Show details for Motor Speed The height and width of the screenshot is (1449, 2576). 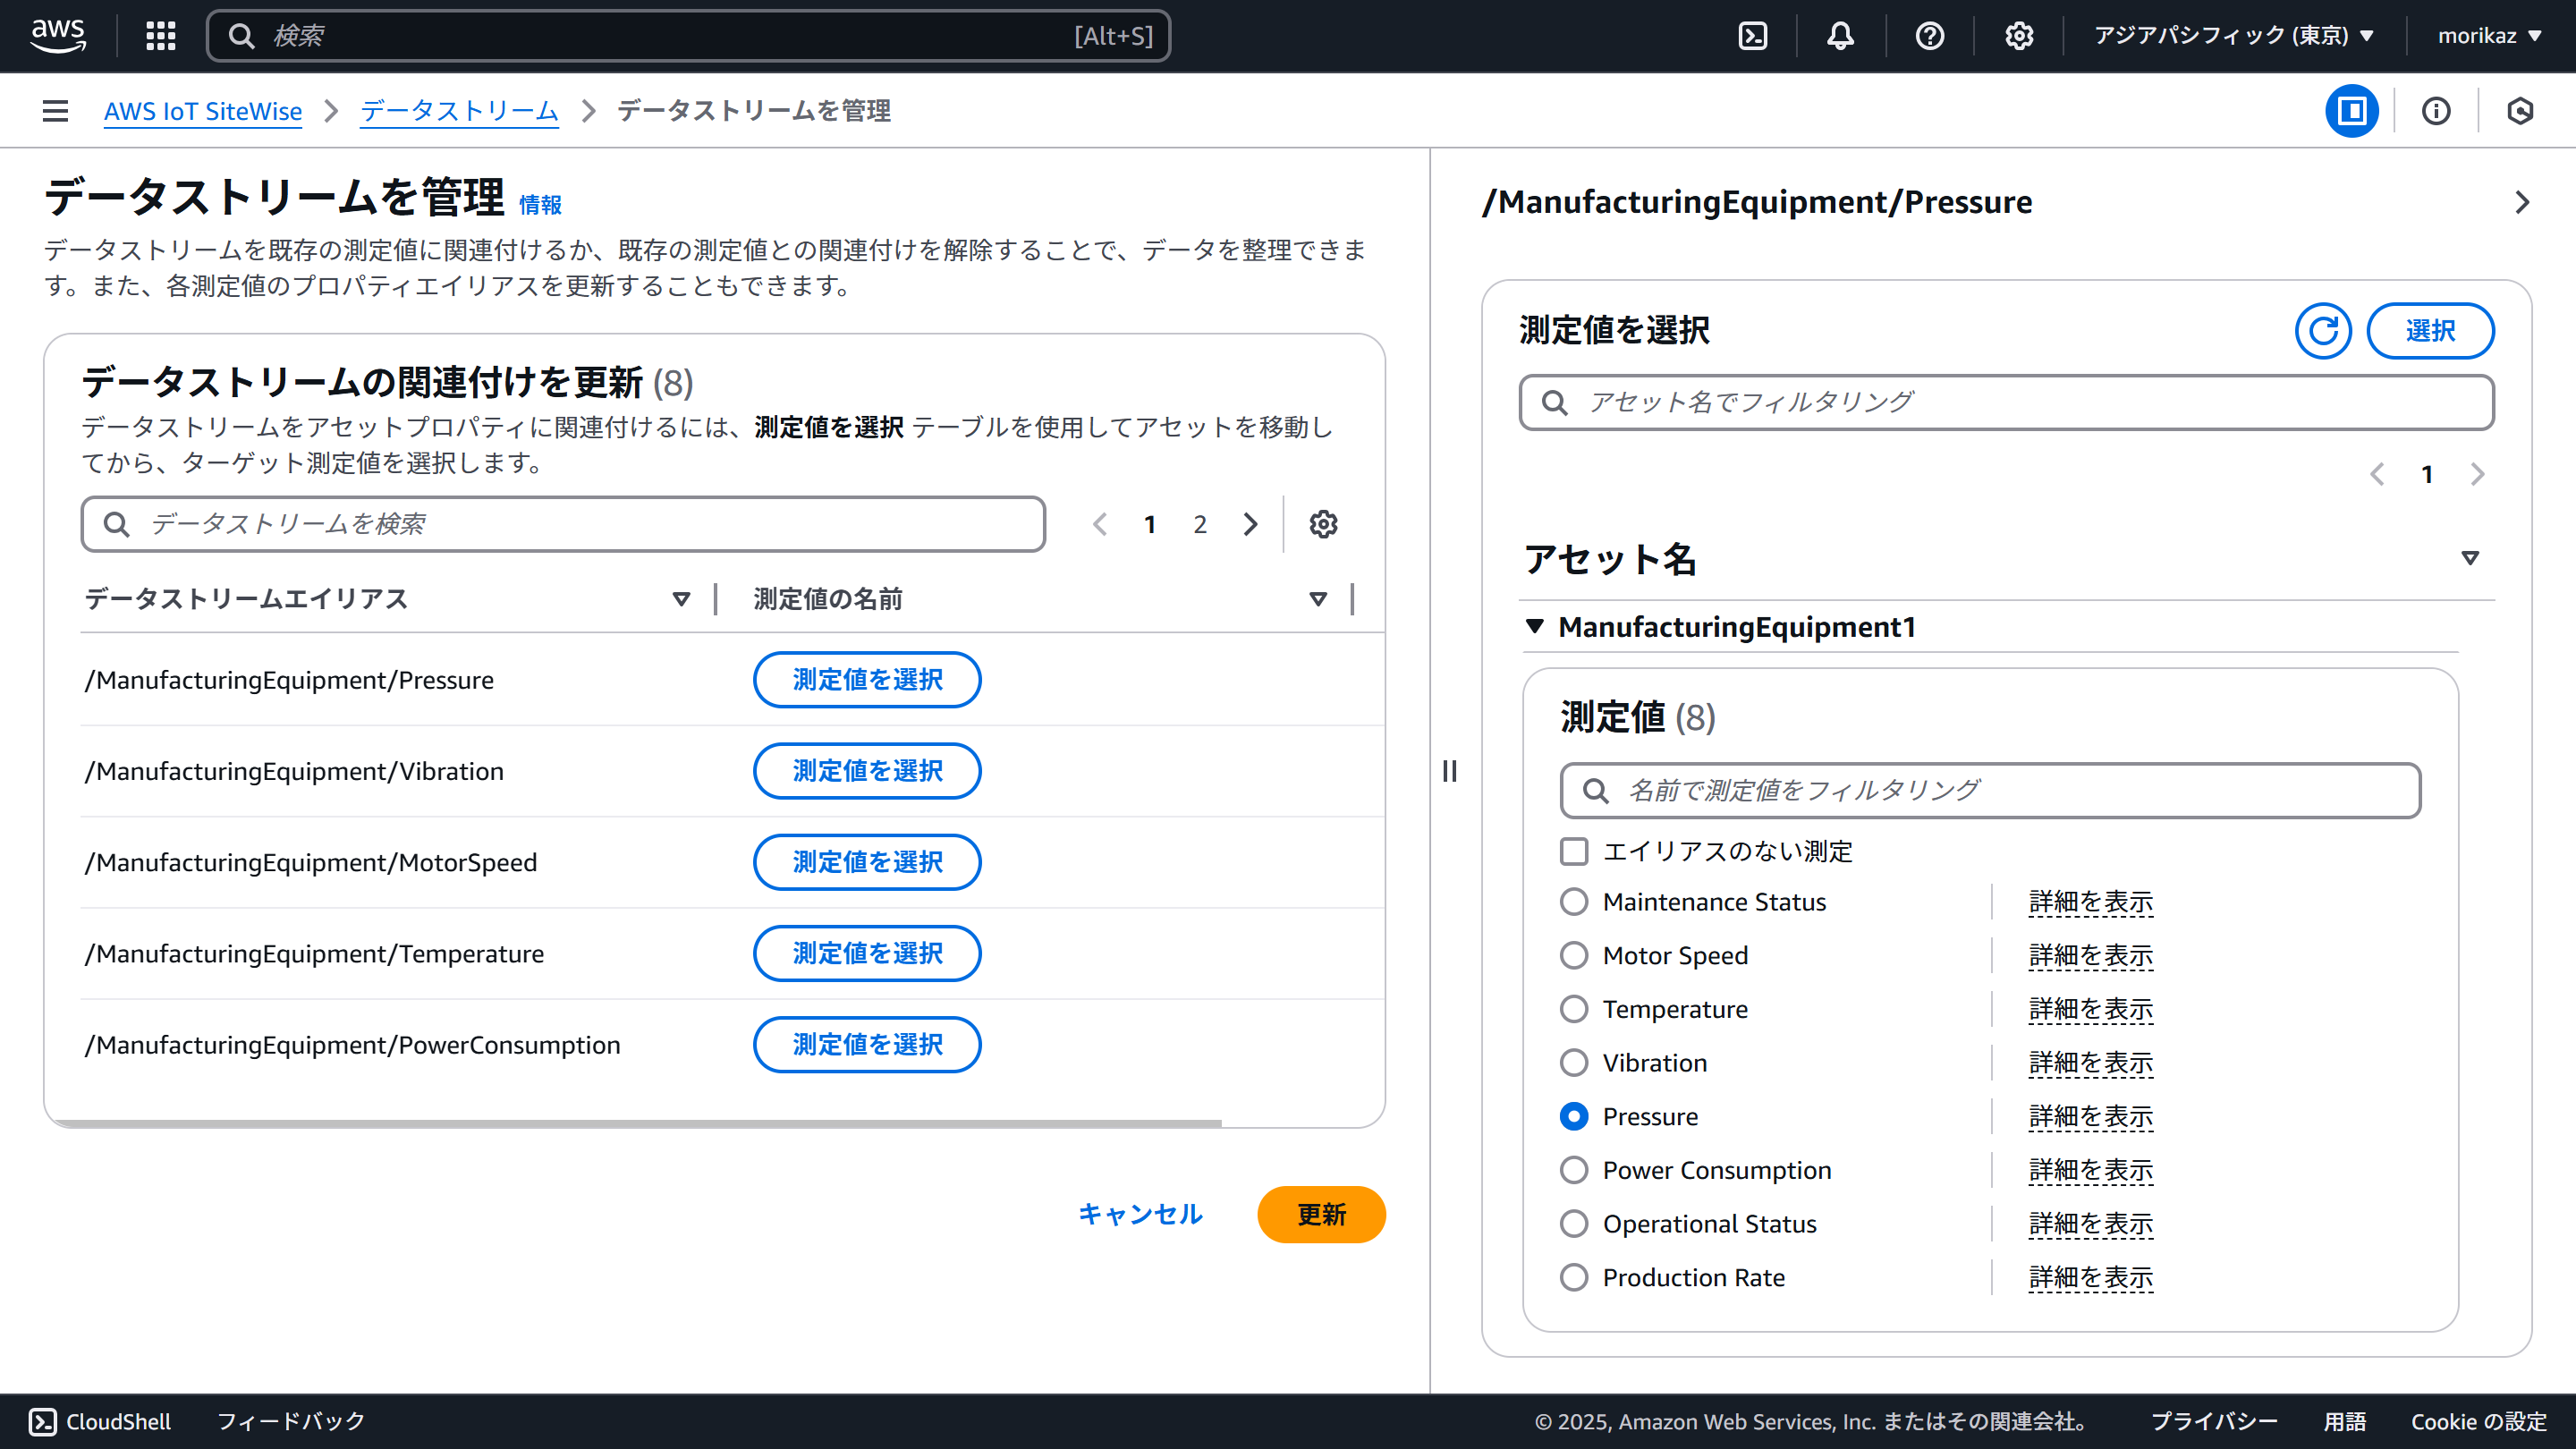pyautogui.click(x=2090, y=955)
